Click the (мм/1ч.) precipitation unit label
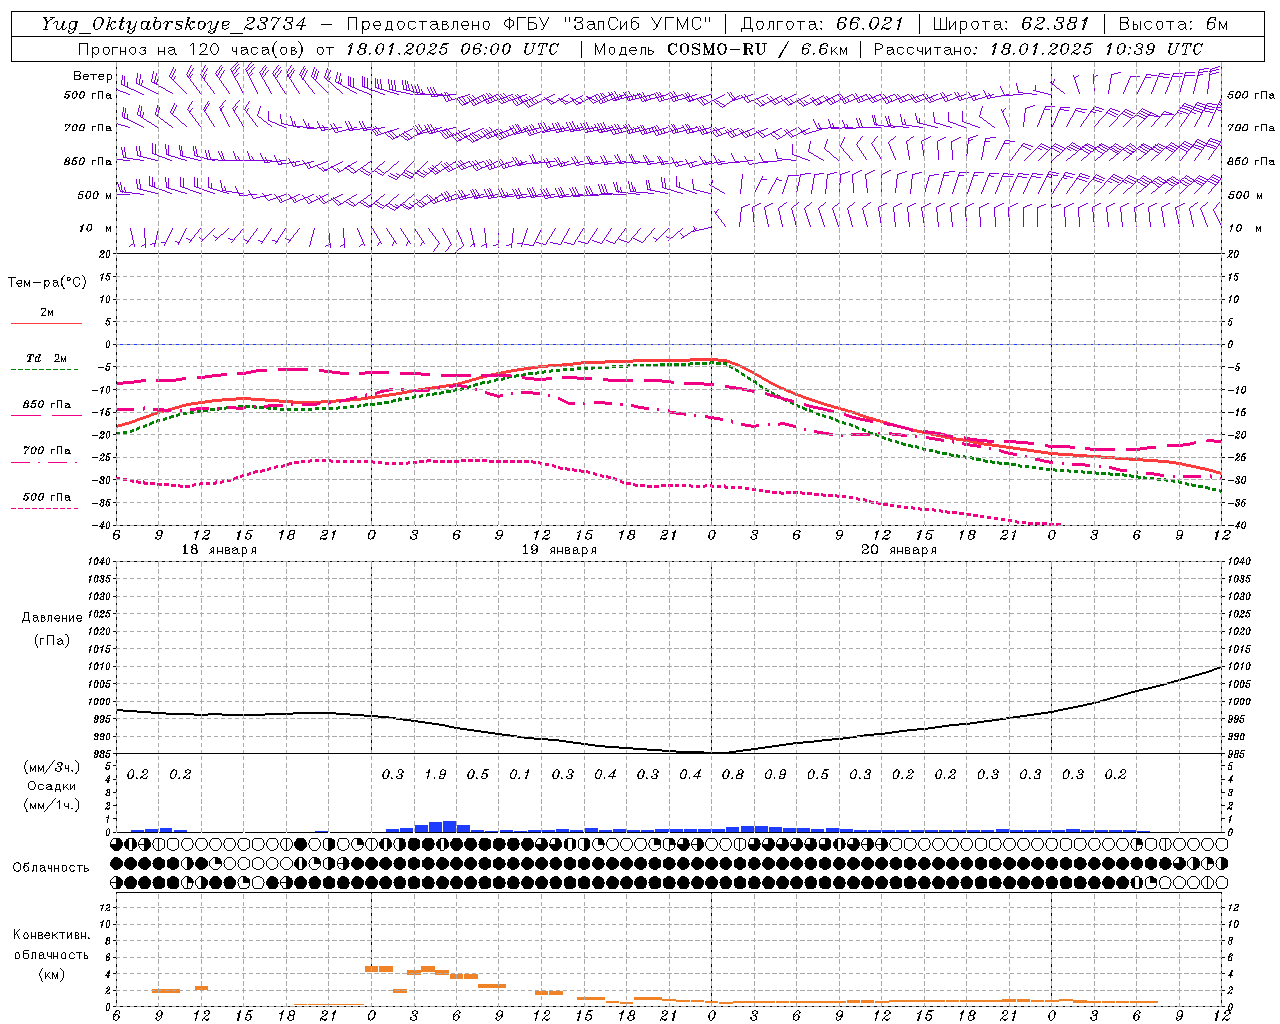Viewport: 1280px width, 1024px height. tap(52, 805)
